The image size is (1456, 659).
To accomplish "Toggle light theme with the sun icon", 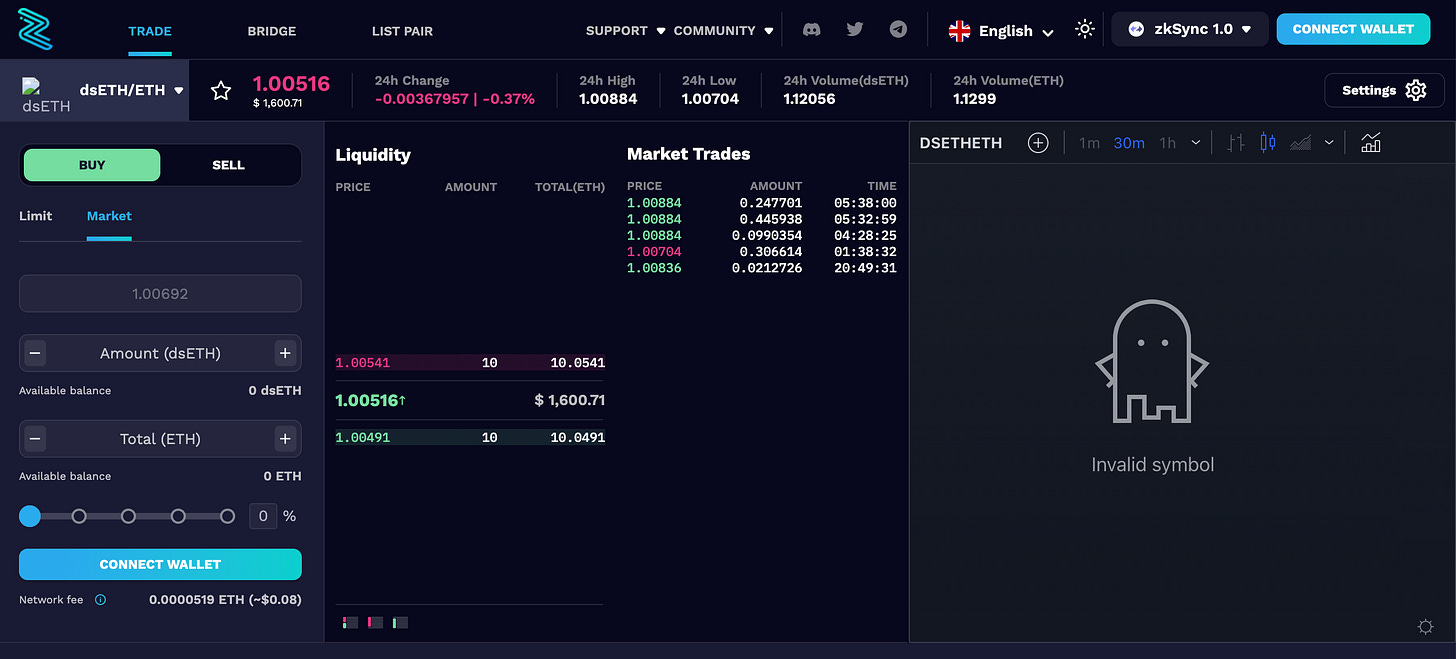I will 1085,29.
